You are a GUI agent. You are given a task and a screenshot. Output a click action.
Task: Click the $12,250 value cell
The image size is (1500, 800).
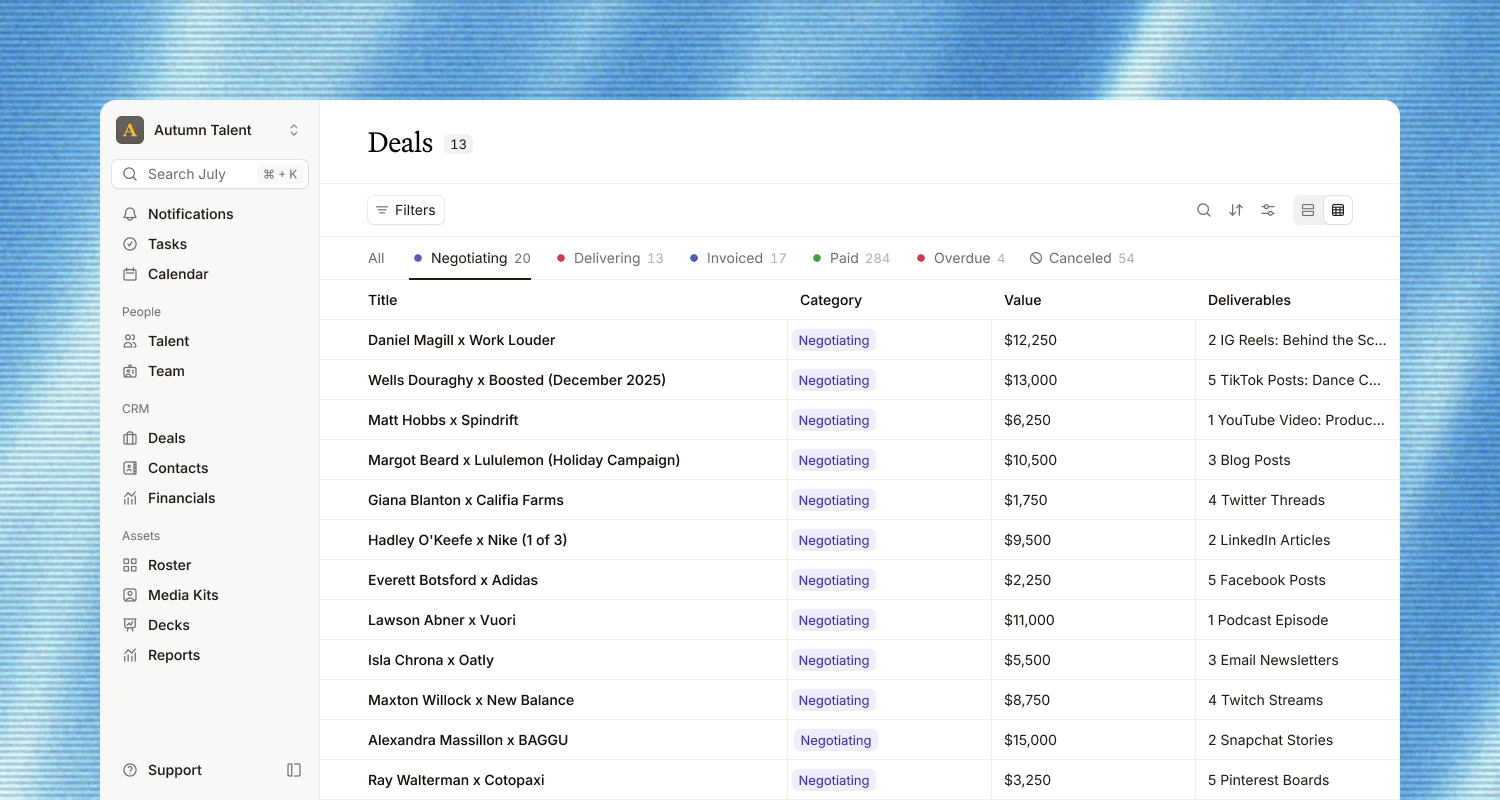1030,340
